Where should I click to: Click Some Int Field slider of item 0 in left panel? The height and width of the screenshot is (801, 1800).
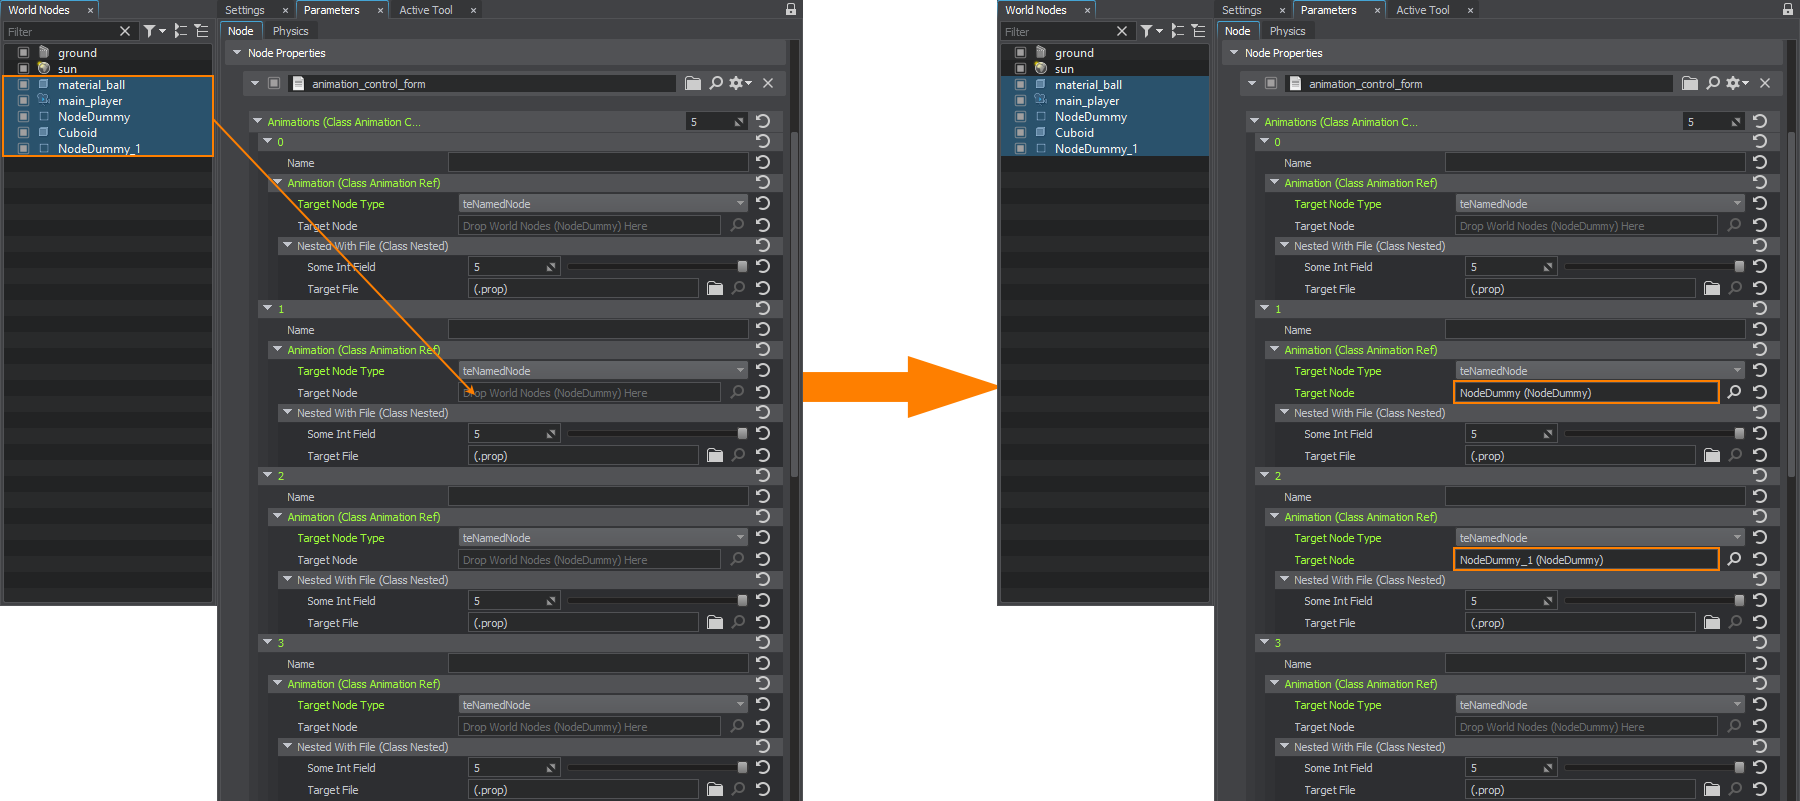pyautogui.click(x=655, y=267)
